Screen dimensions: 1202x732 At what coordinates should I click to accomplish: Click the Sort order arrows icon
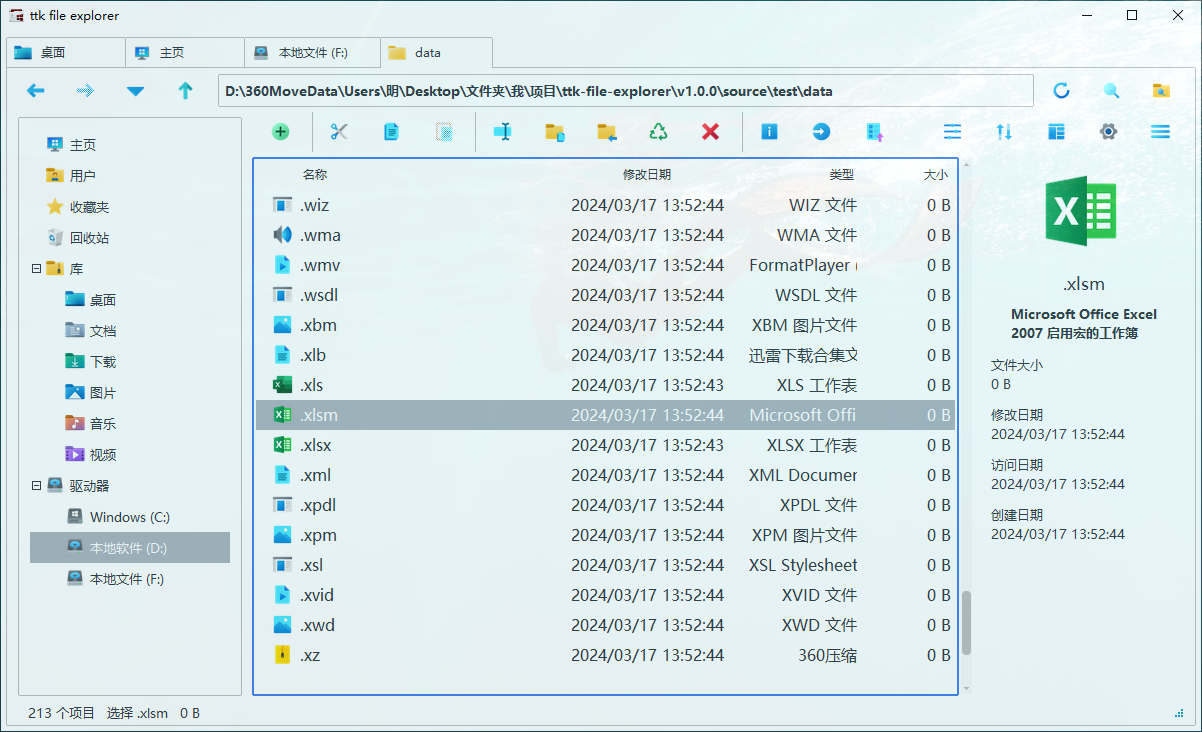click(1004, 131)
